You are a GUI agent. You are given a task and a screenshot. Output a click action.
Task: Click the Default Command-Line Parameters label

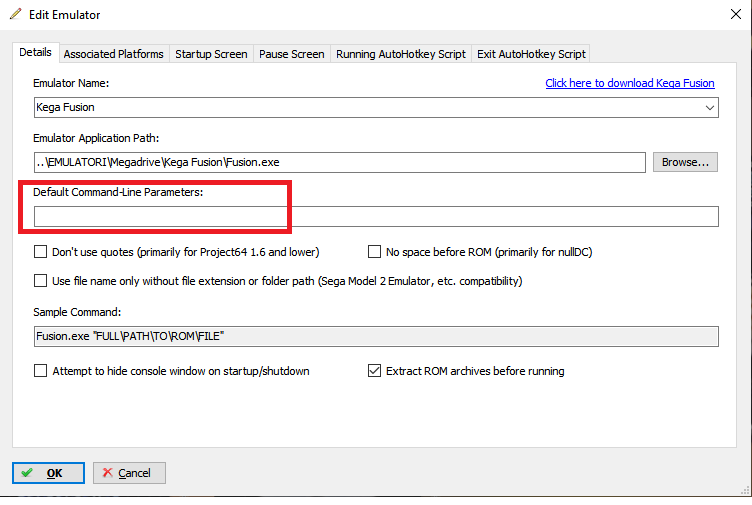click(x=118, y=192)
